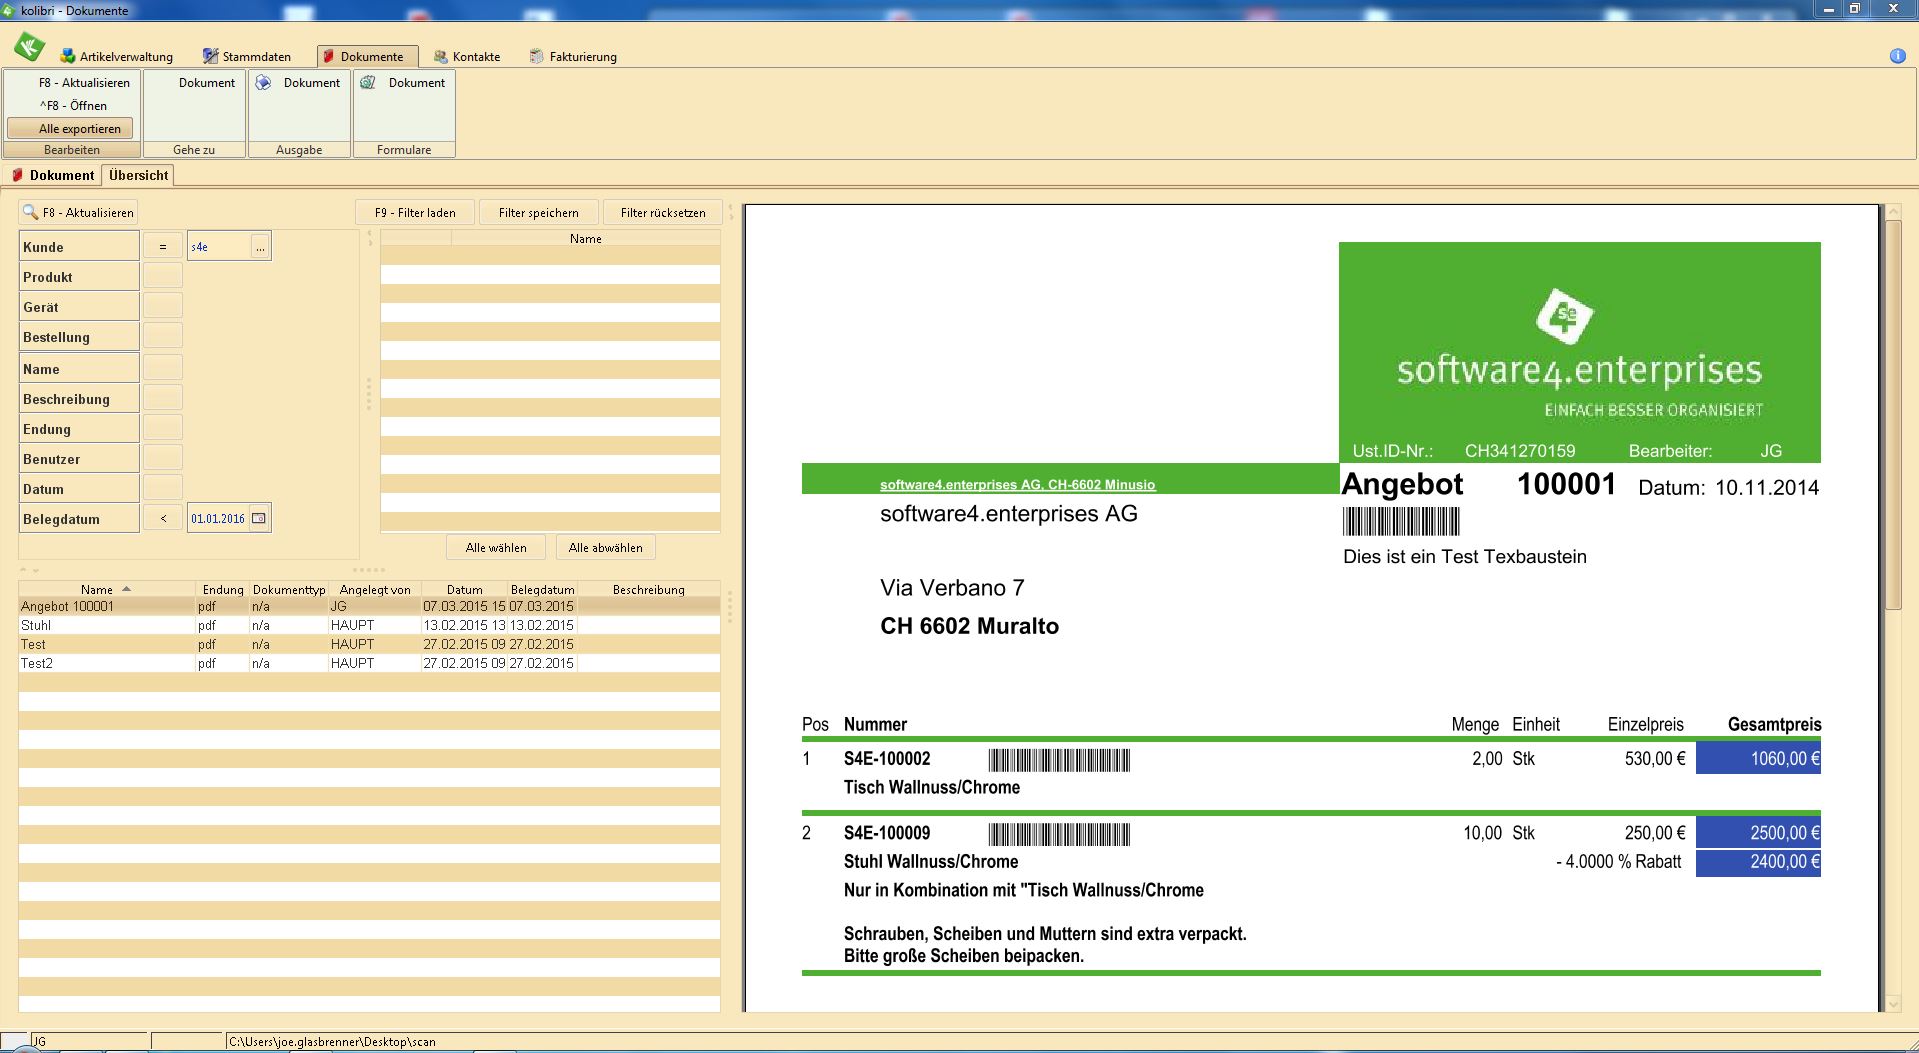
Task: Select the 'Angebot 100001' document row
Action: click(x=369, y=606)
